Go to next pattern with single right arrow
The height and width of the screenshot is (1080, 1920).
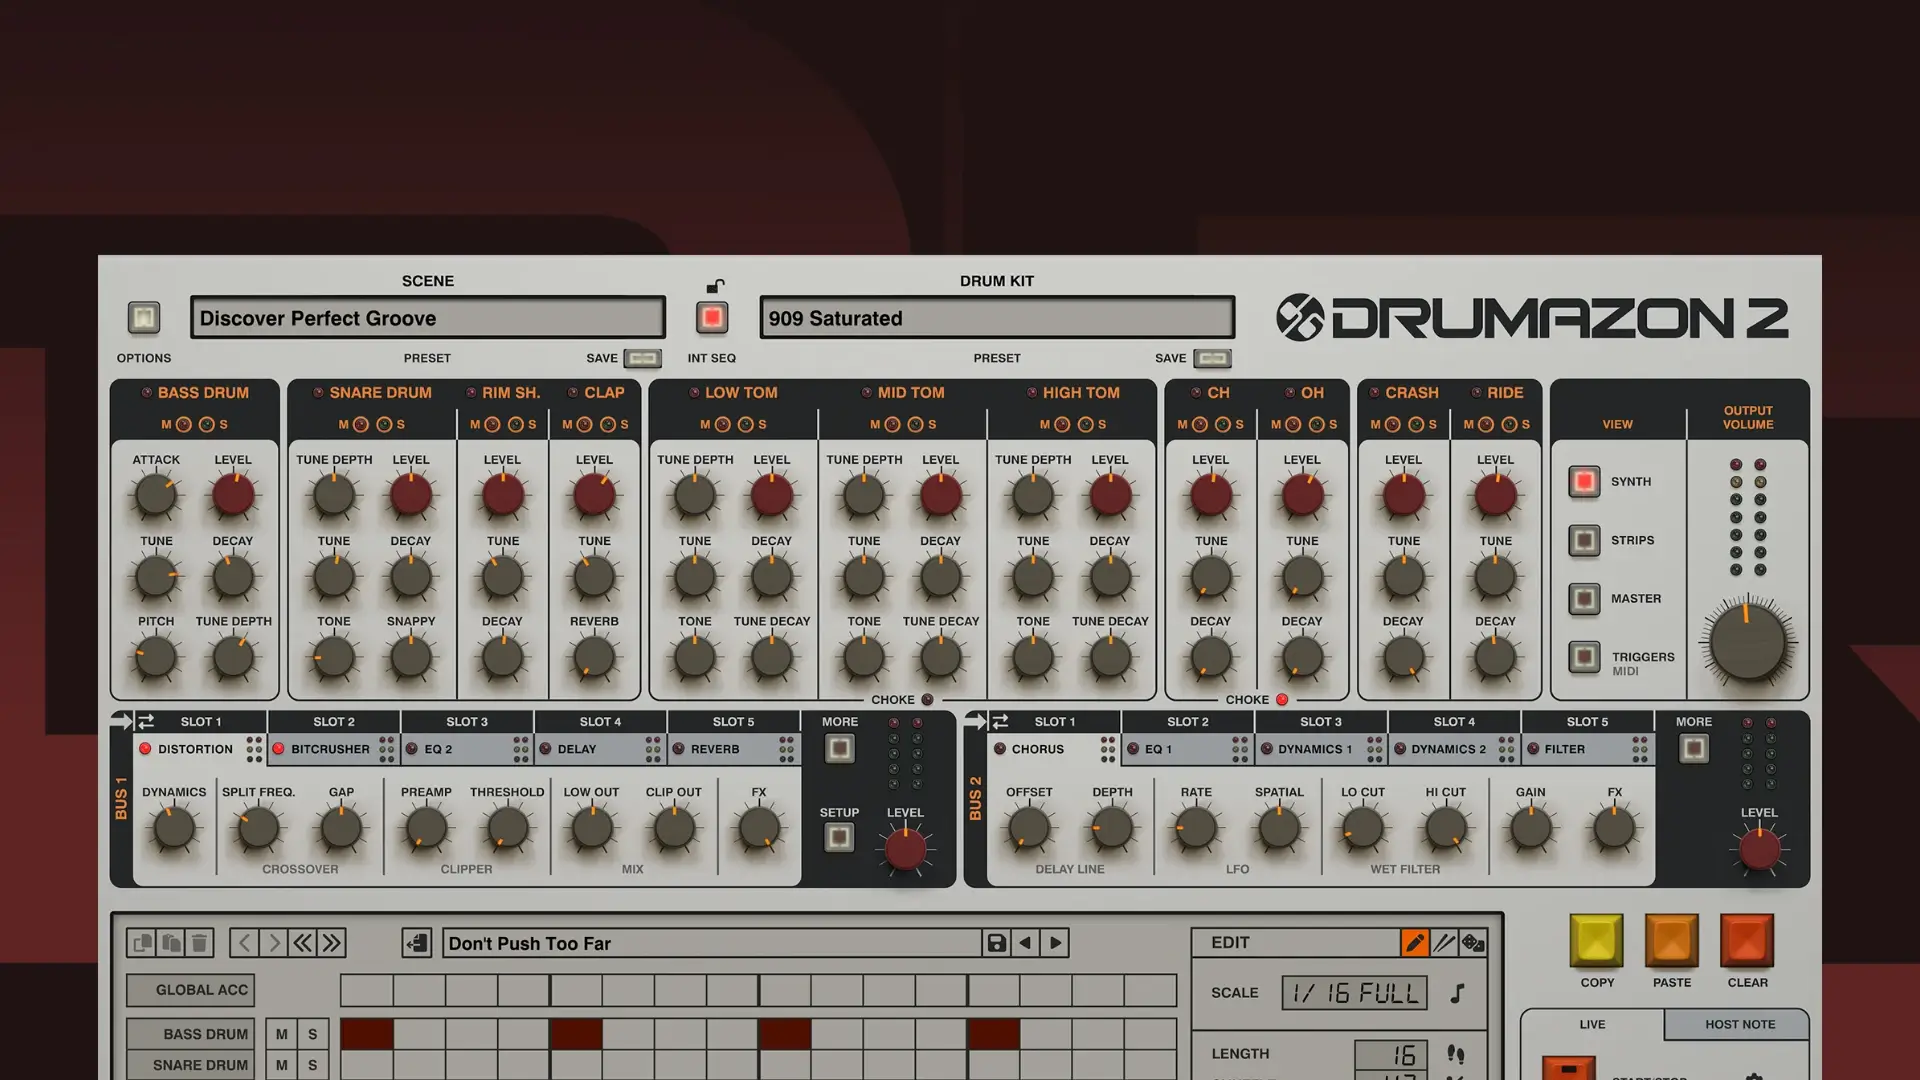coord(273,943)
